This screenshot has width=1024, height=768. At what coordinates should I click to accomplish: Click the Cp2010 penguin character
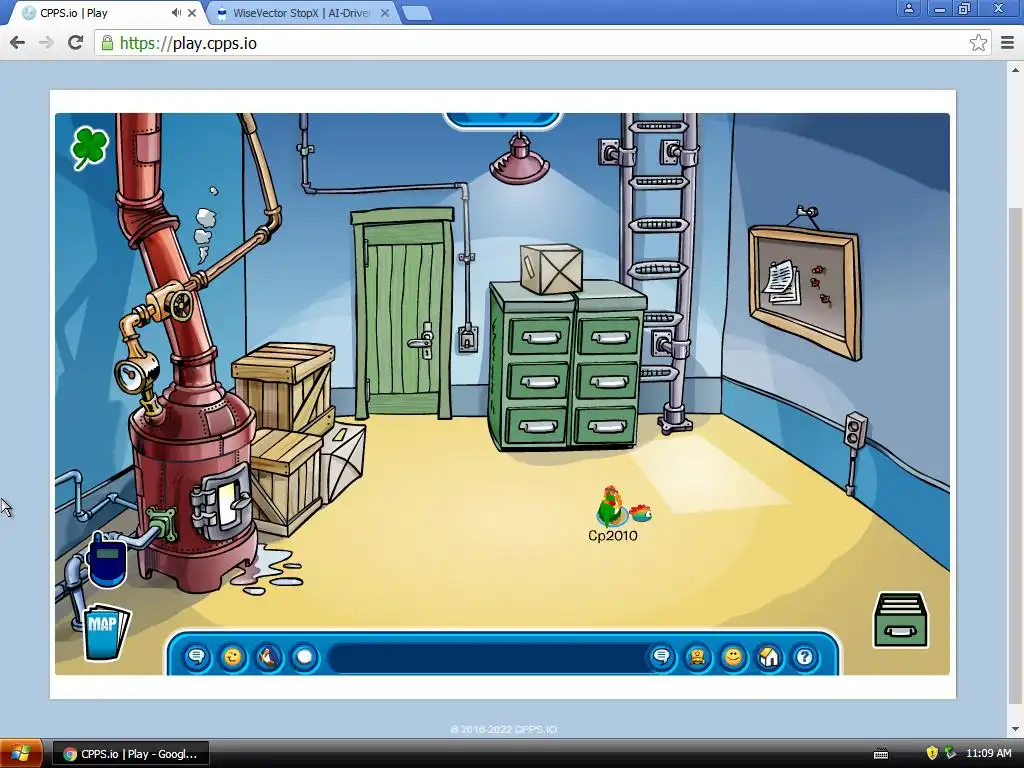tap(611, 506)
